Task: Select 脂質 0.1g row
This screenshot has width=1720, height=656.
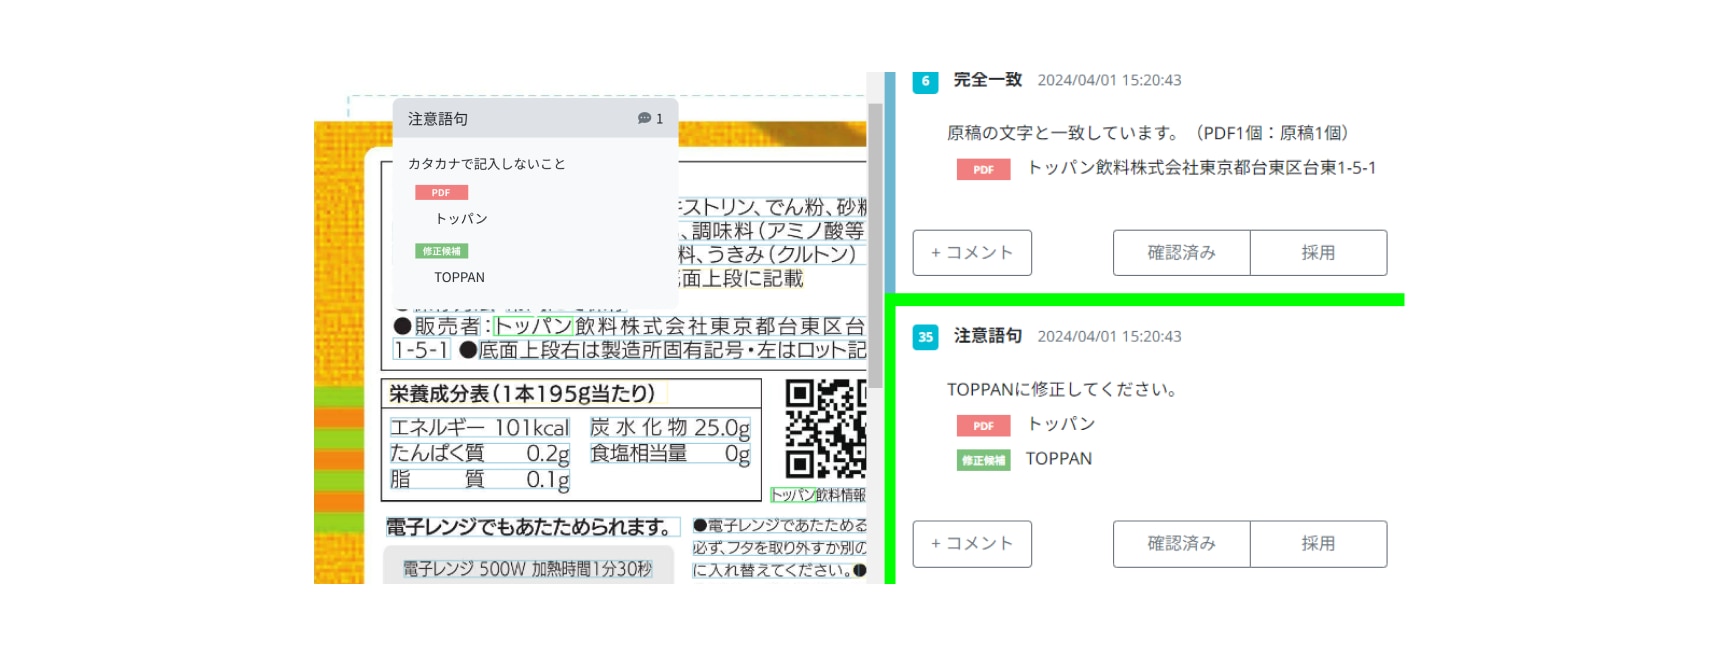Action: click(480, 479)
